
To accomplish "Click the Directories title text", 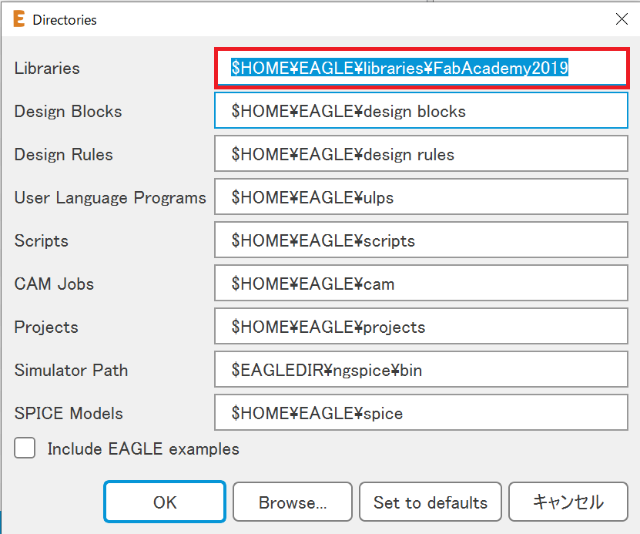I will tap(65, 19).
